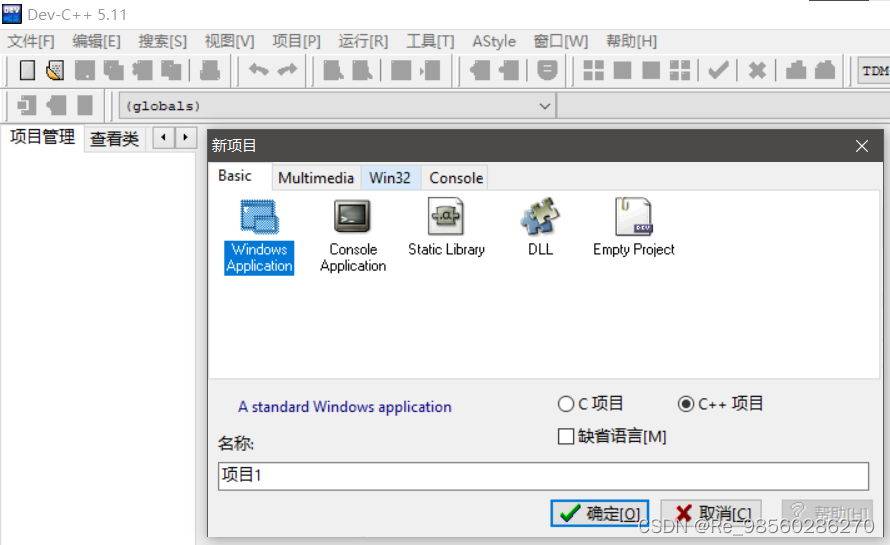The width and height of the screenshot is (890, 545).
Task: Click the 名称: label text
Action: 236,443
